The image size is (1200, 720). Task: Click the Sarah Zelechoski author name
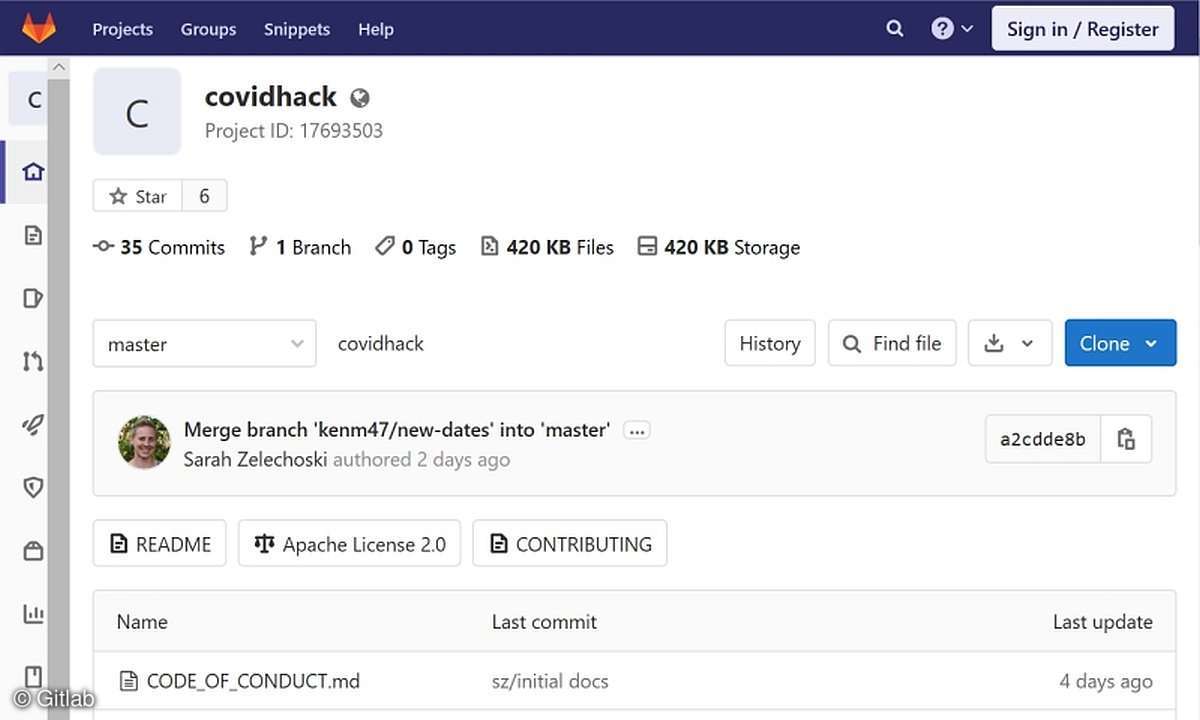pos(256,460)
